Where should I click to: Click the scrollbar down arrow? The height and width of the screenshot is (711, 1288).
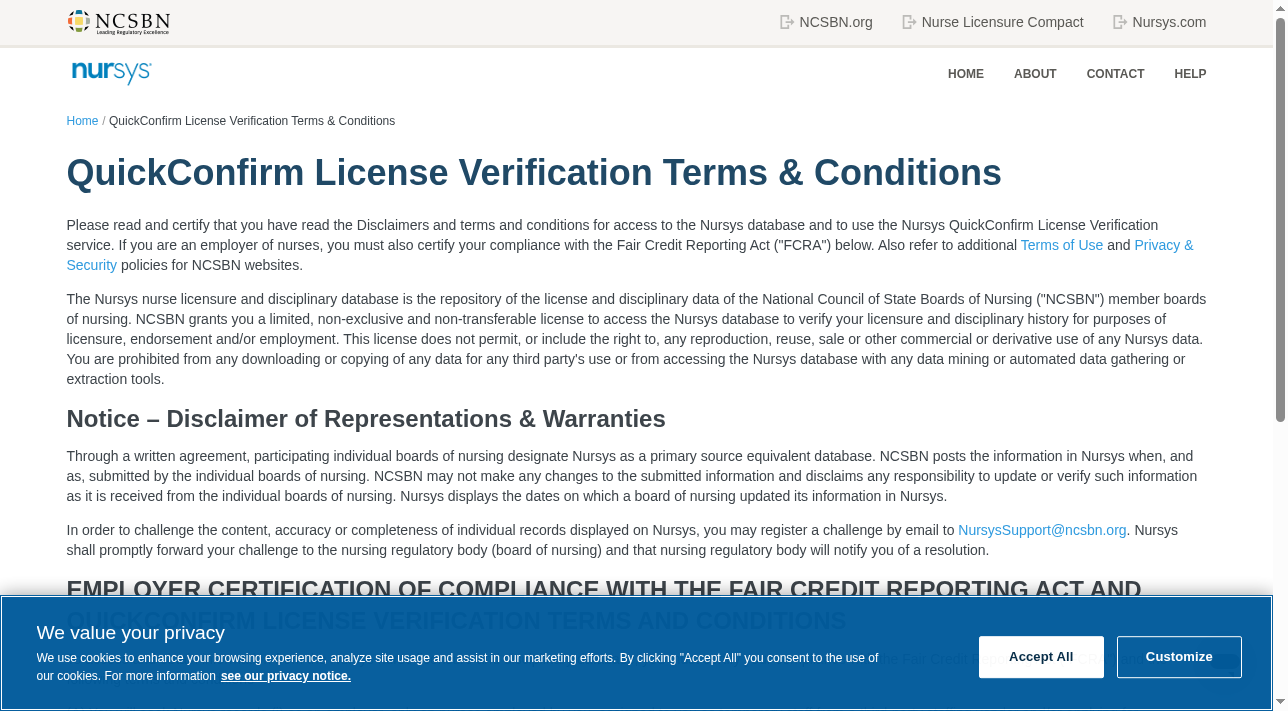pyautogui.click(x=1280, y=703)
